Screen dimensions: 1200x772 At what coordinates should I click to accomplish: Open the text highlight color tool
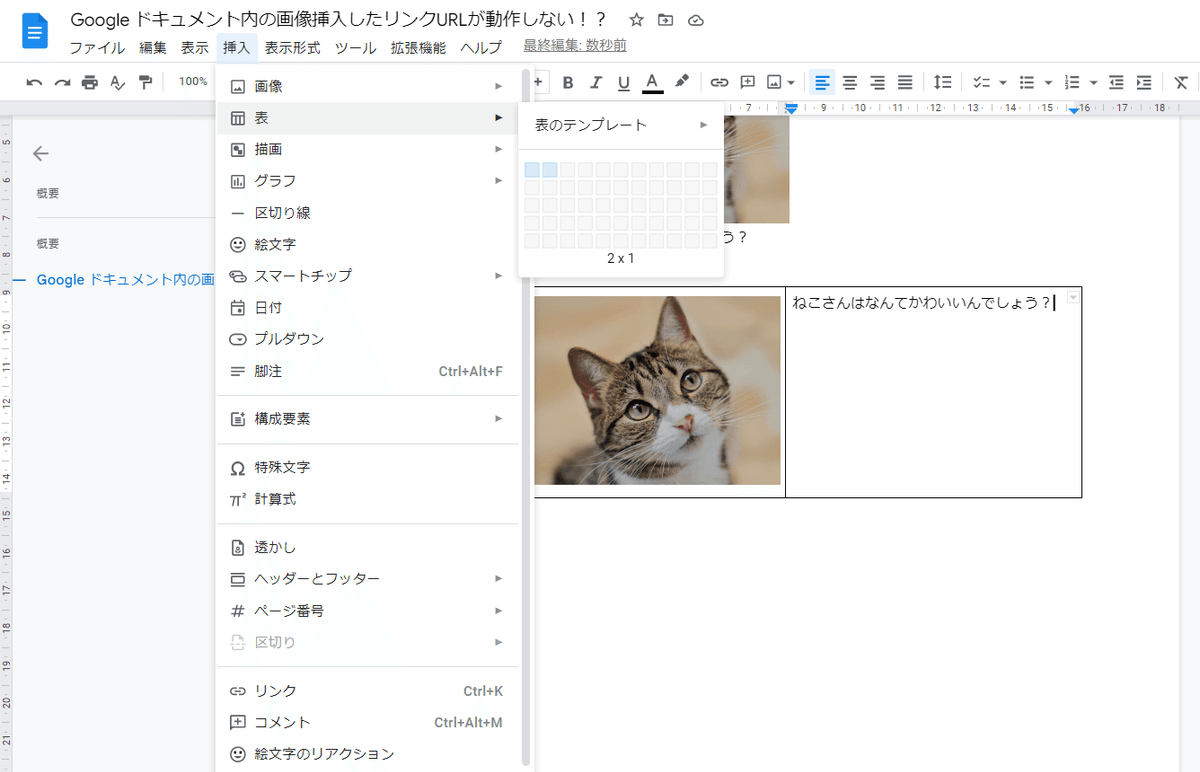coord(679,83)
